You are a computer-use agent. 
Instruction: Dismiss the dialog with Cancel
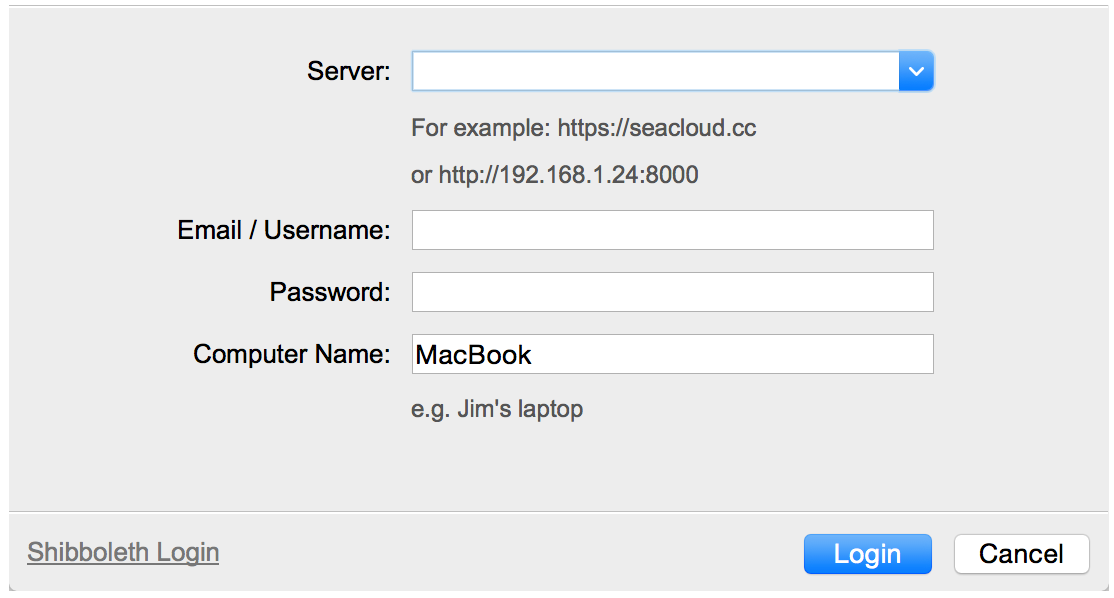coord(1021,554)
